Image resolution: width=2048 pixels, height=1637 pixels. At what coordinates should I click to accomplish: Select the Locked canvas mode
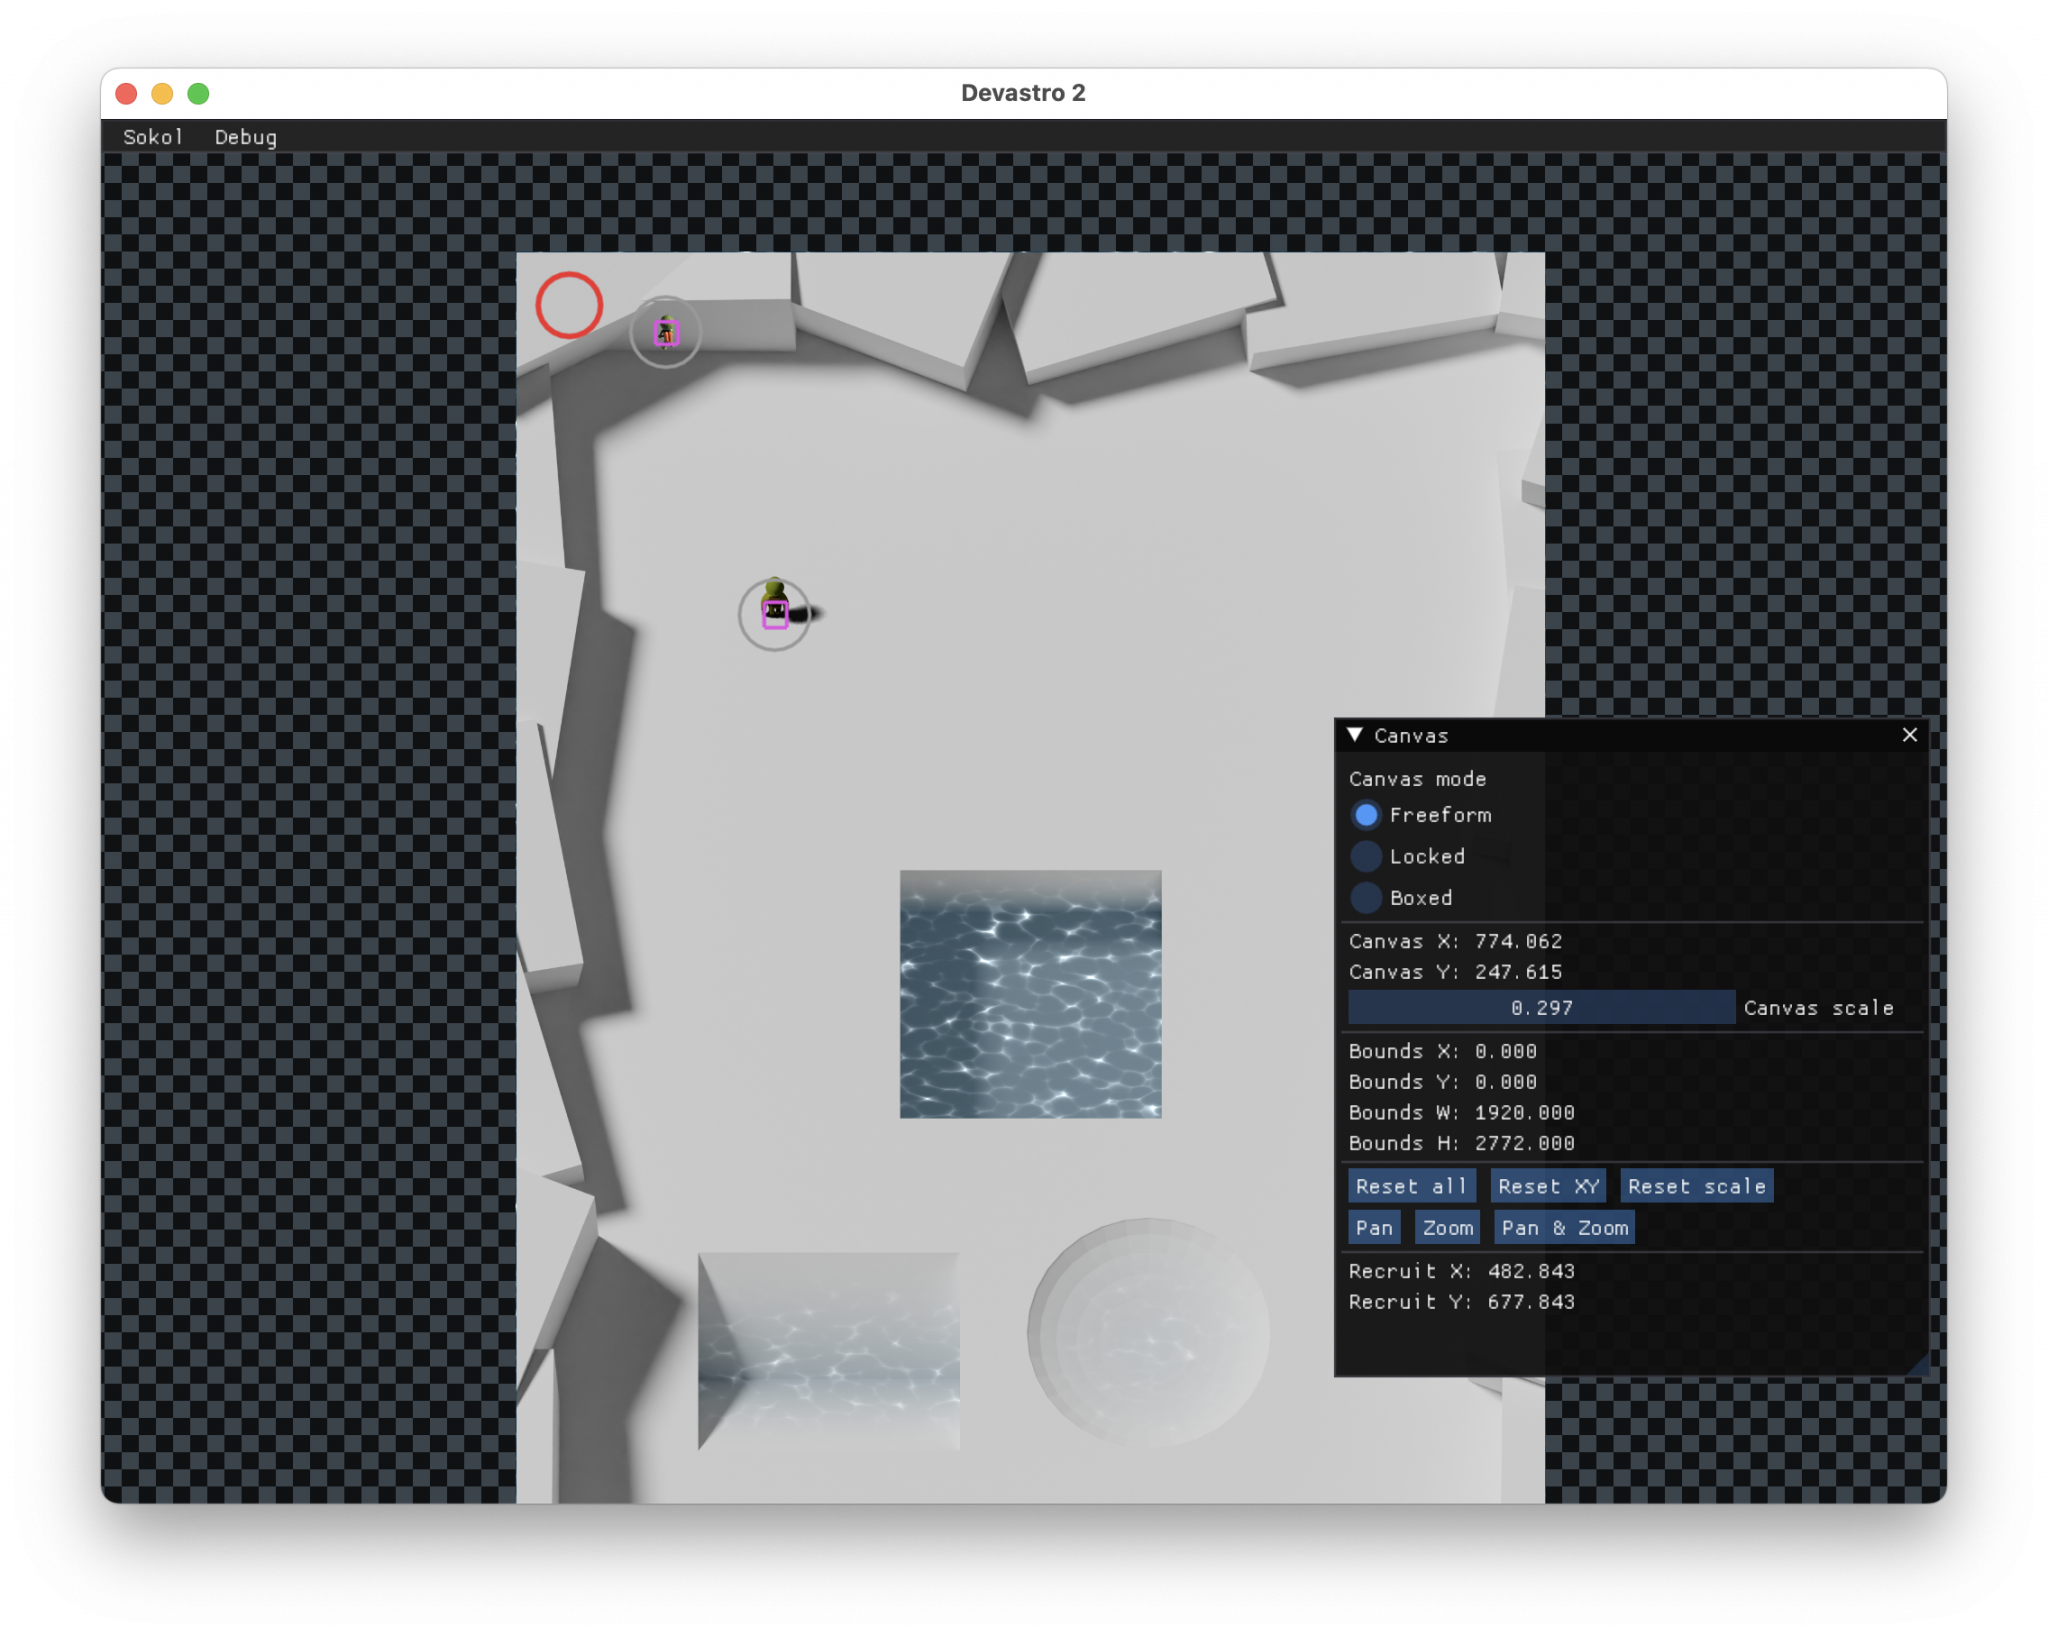click(1366, 856)
